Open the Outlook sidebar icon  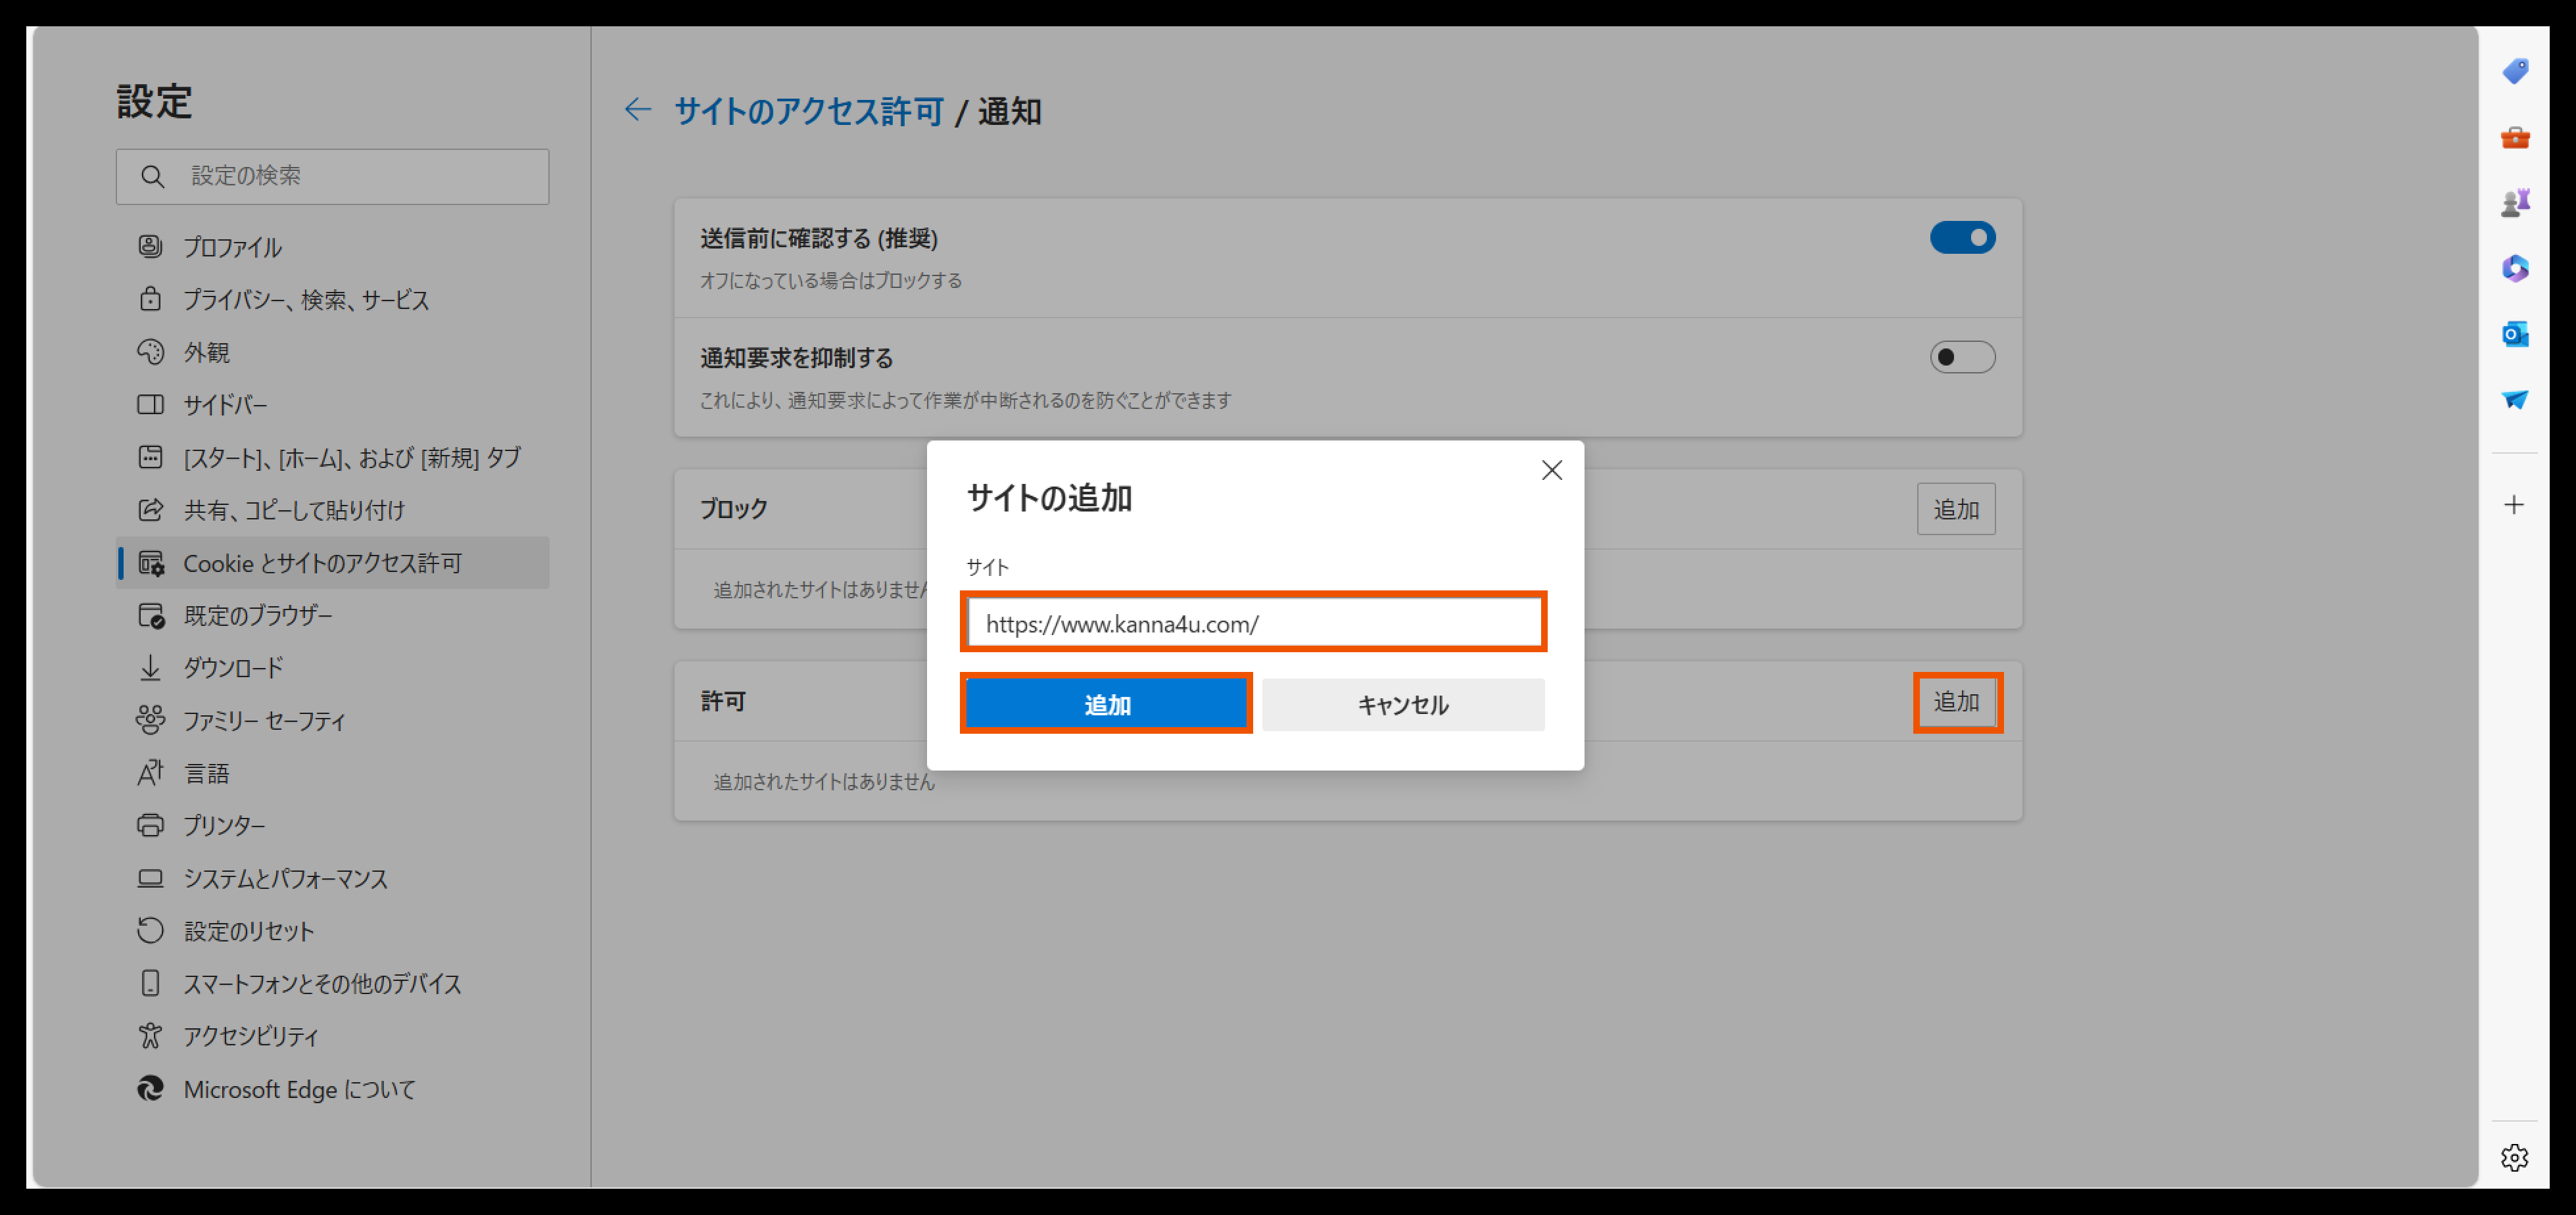pos(2514,334)
